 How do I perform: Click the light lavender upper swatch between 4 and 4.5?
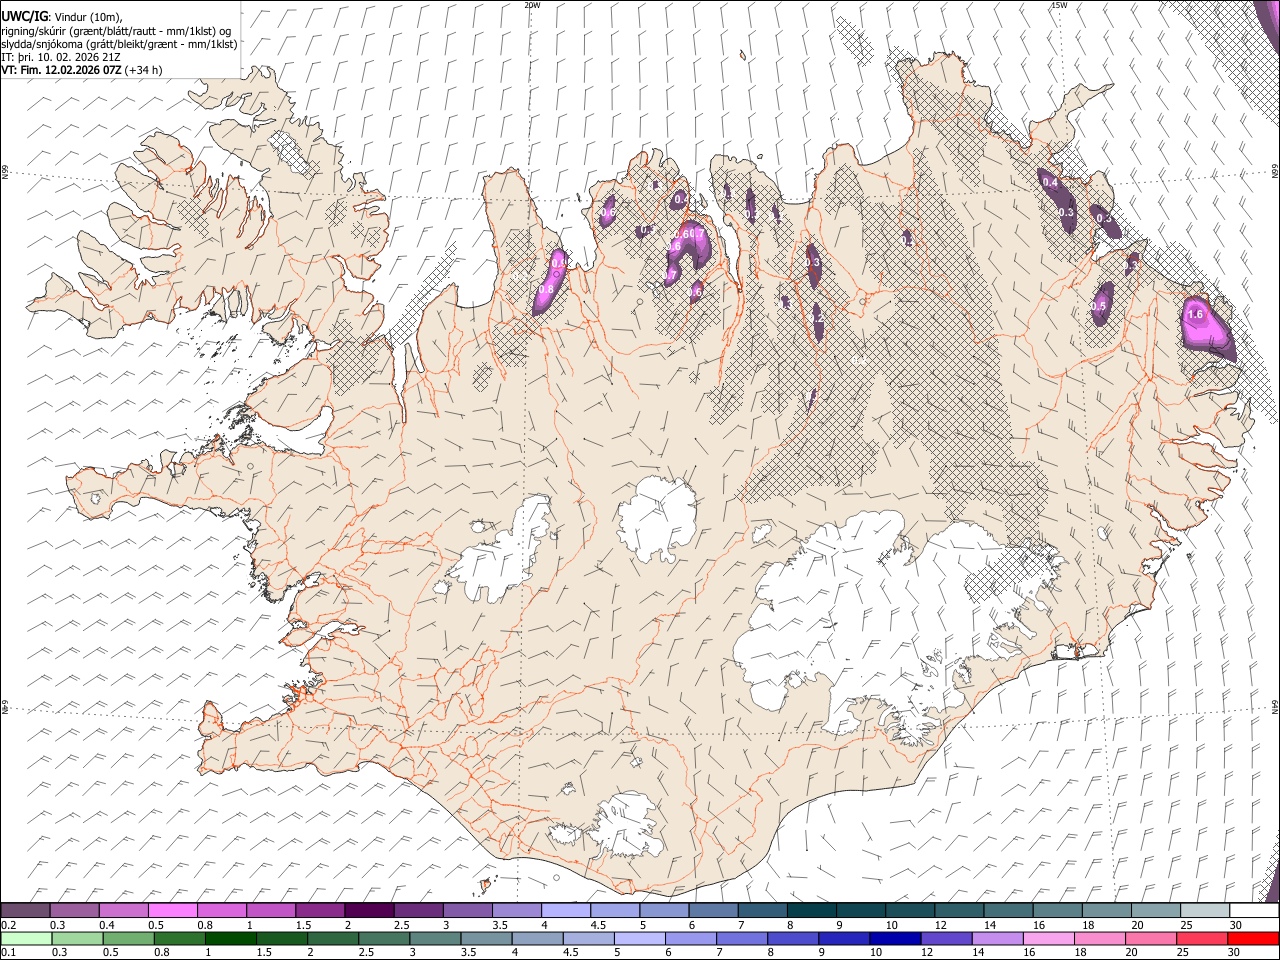[x=566, y=910]
